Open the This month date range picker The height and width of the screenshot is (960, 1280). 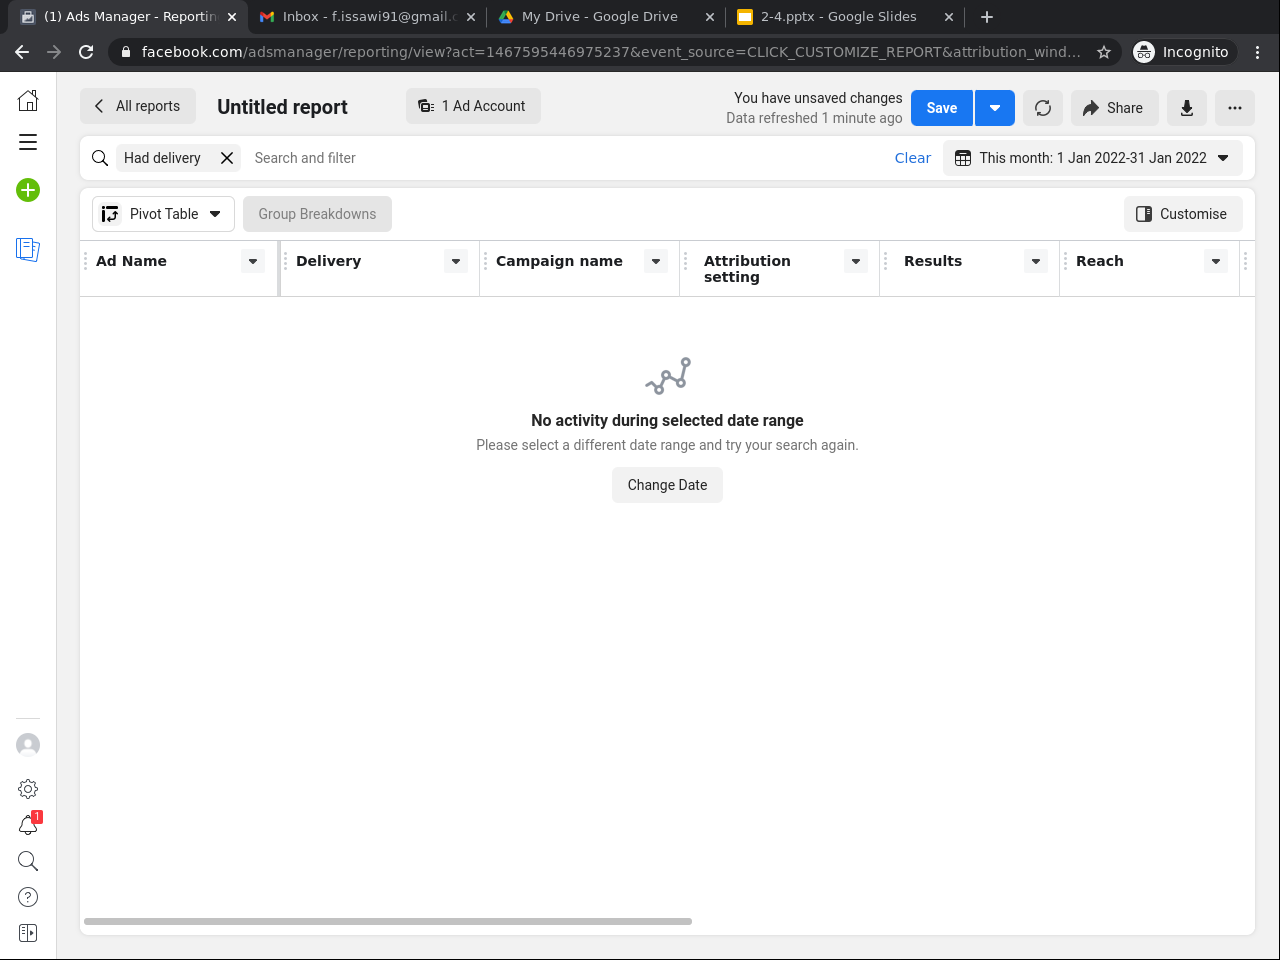click(x=1093, y=158)
